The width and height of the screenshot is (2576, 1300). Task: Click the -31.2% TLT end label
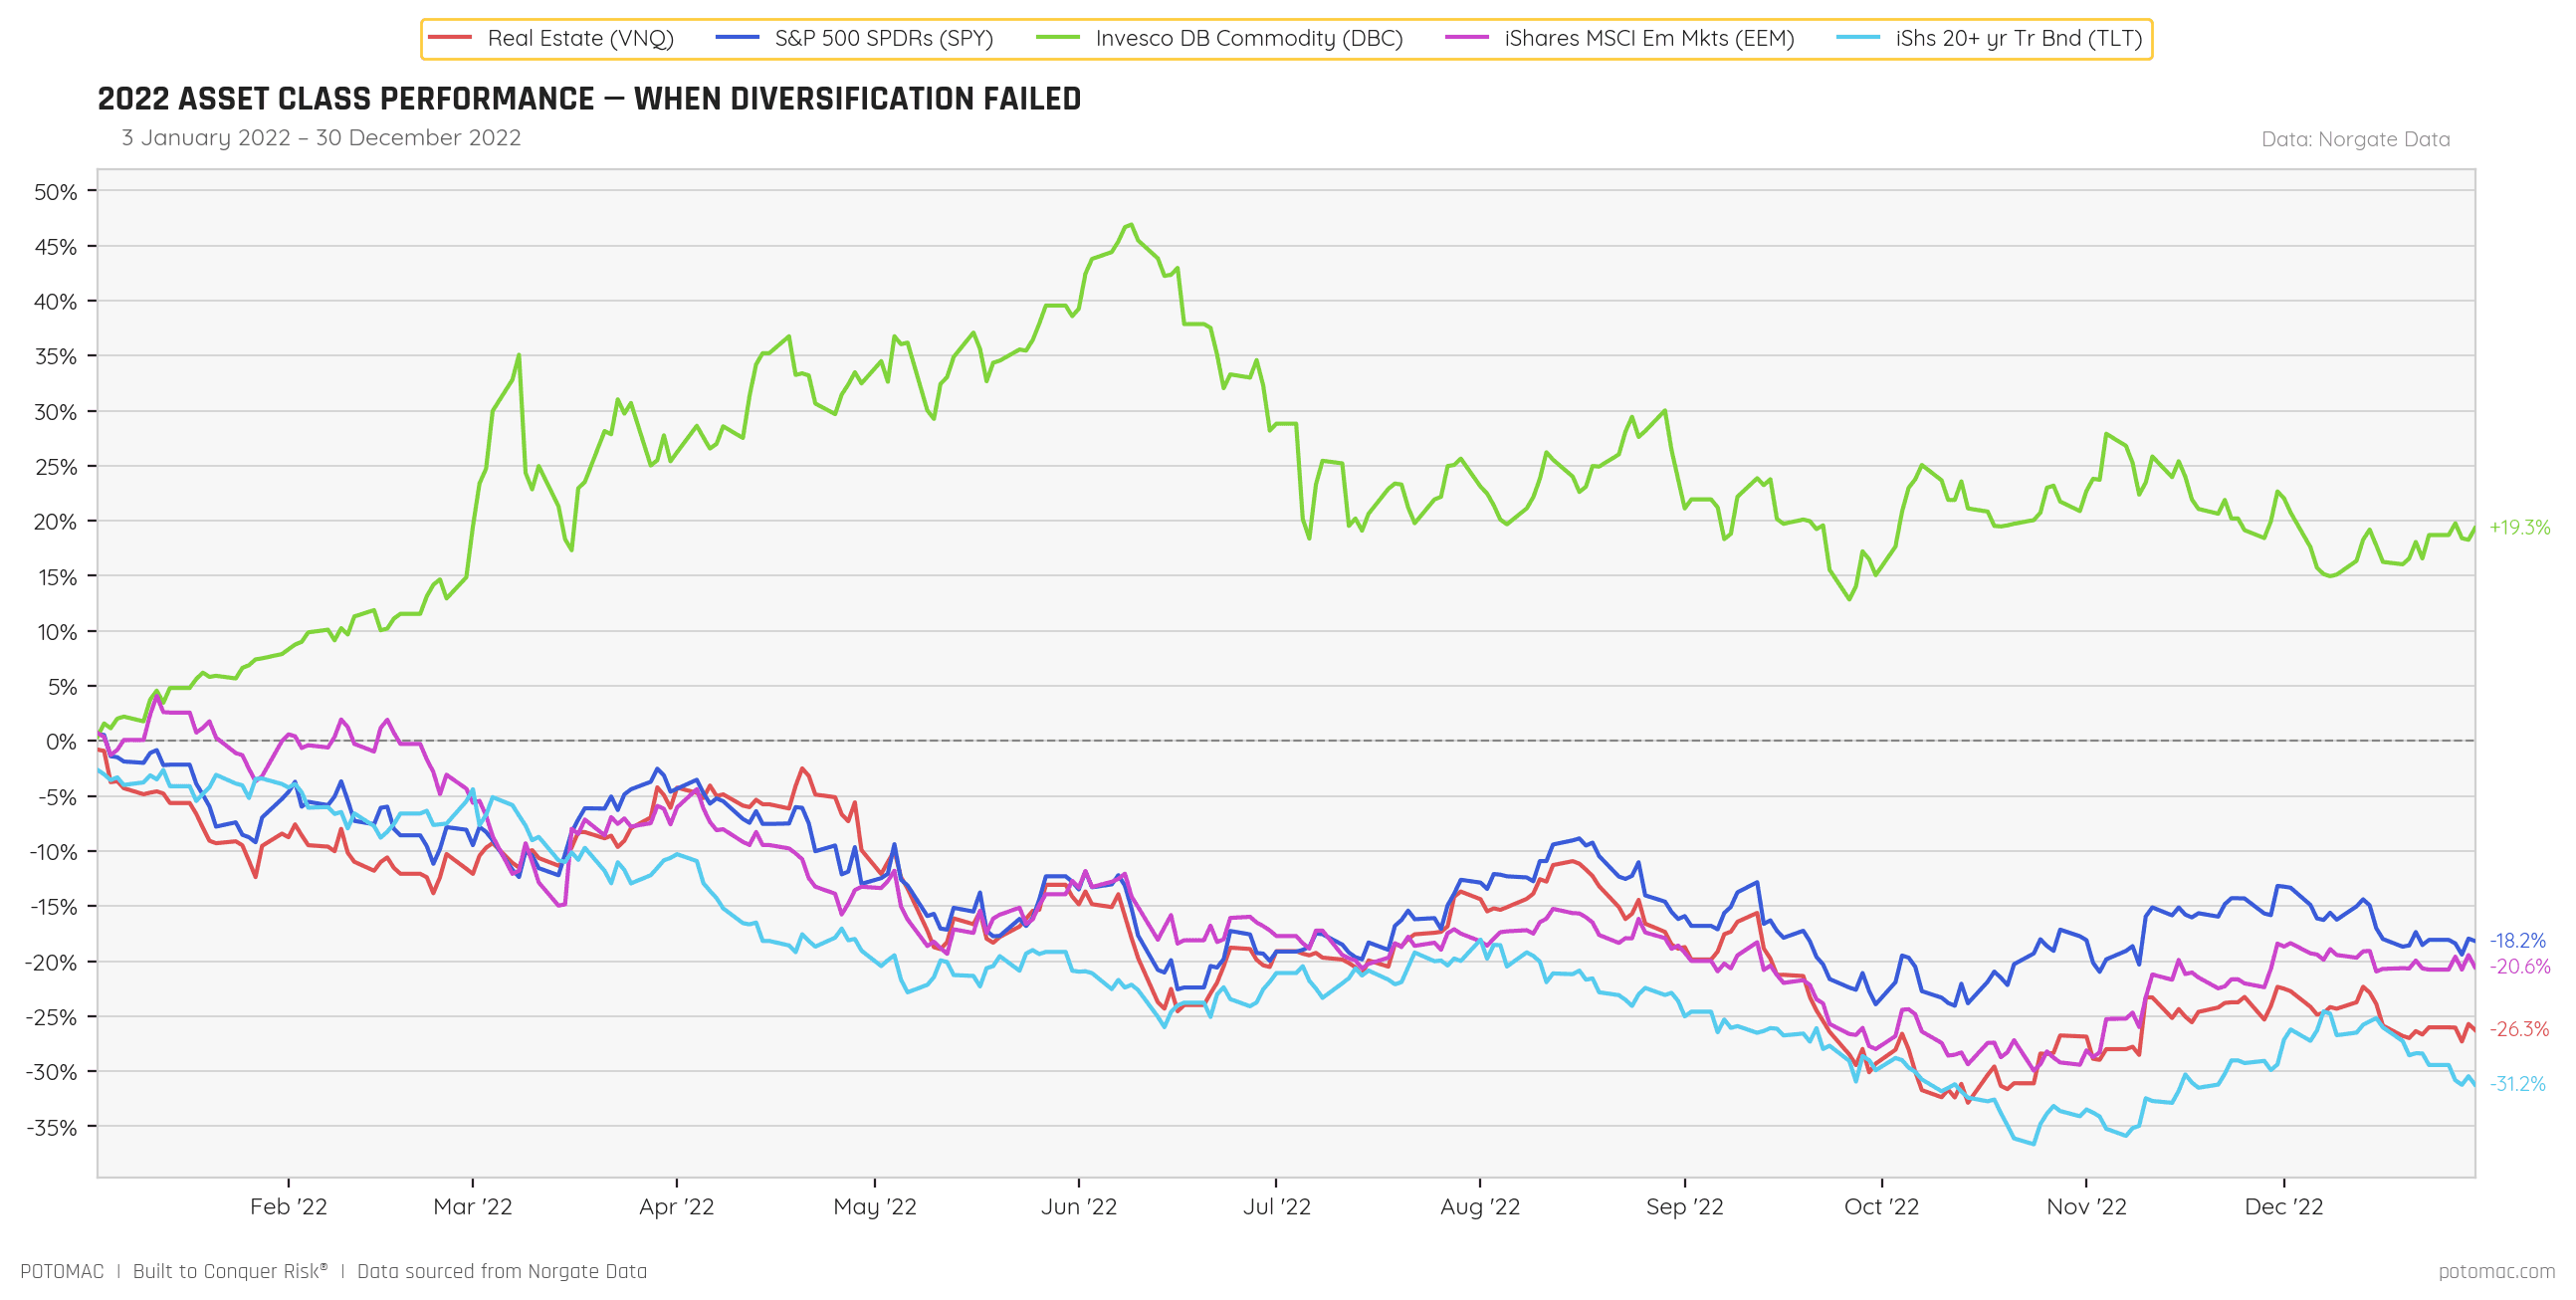point(2516,1084)
